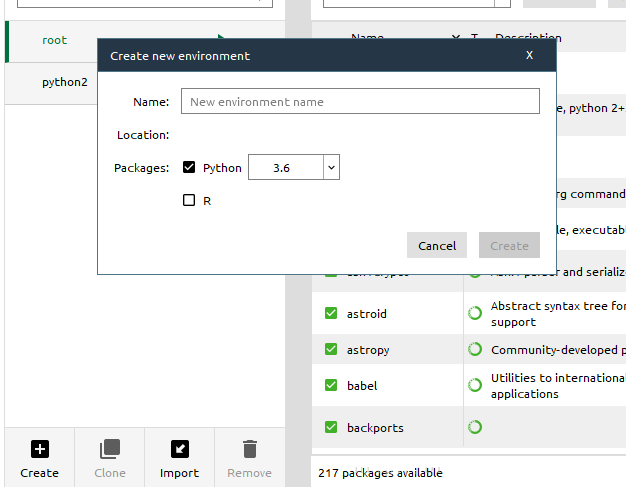Select the root environment
Image resolution: width=626 pixels, height=487 pixels.
pos(55,40)
